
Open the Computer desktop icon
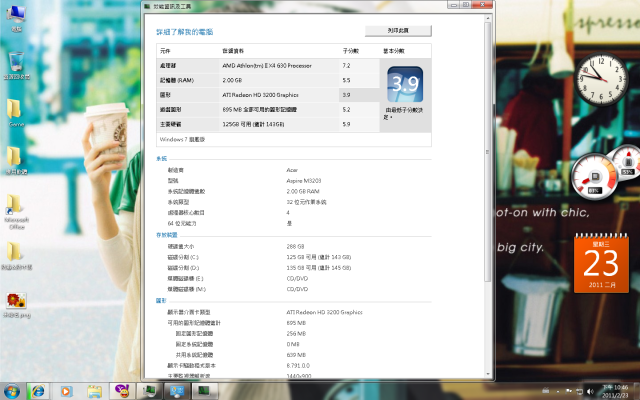(16, 18)
